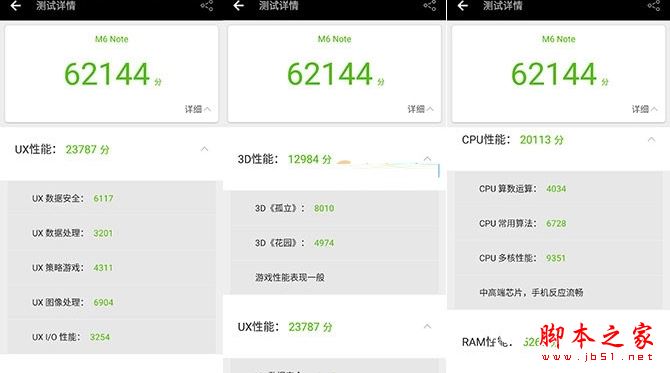Select M6 Note device name in right panel

pyautogui.click(x=558, y=39)
